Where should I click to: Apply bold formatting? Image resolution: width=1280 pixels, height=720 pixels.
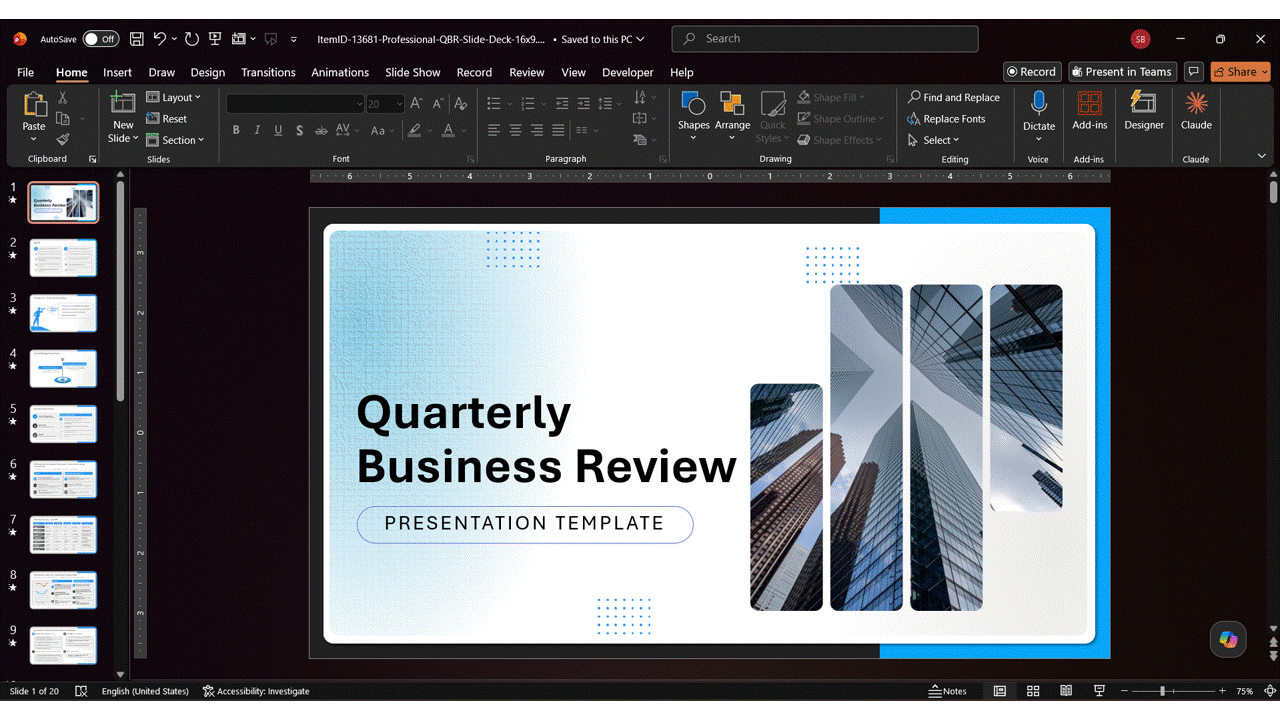point(236,130)
